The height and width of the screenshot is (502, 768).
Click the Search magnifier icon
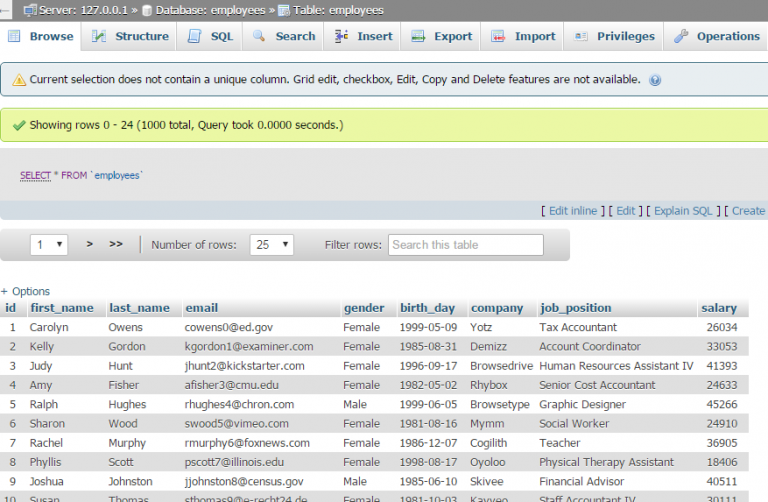tap(258, 36)
